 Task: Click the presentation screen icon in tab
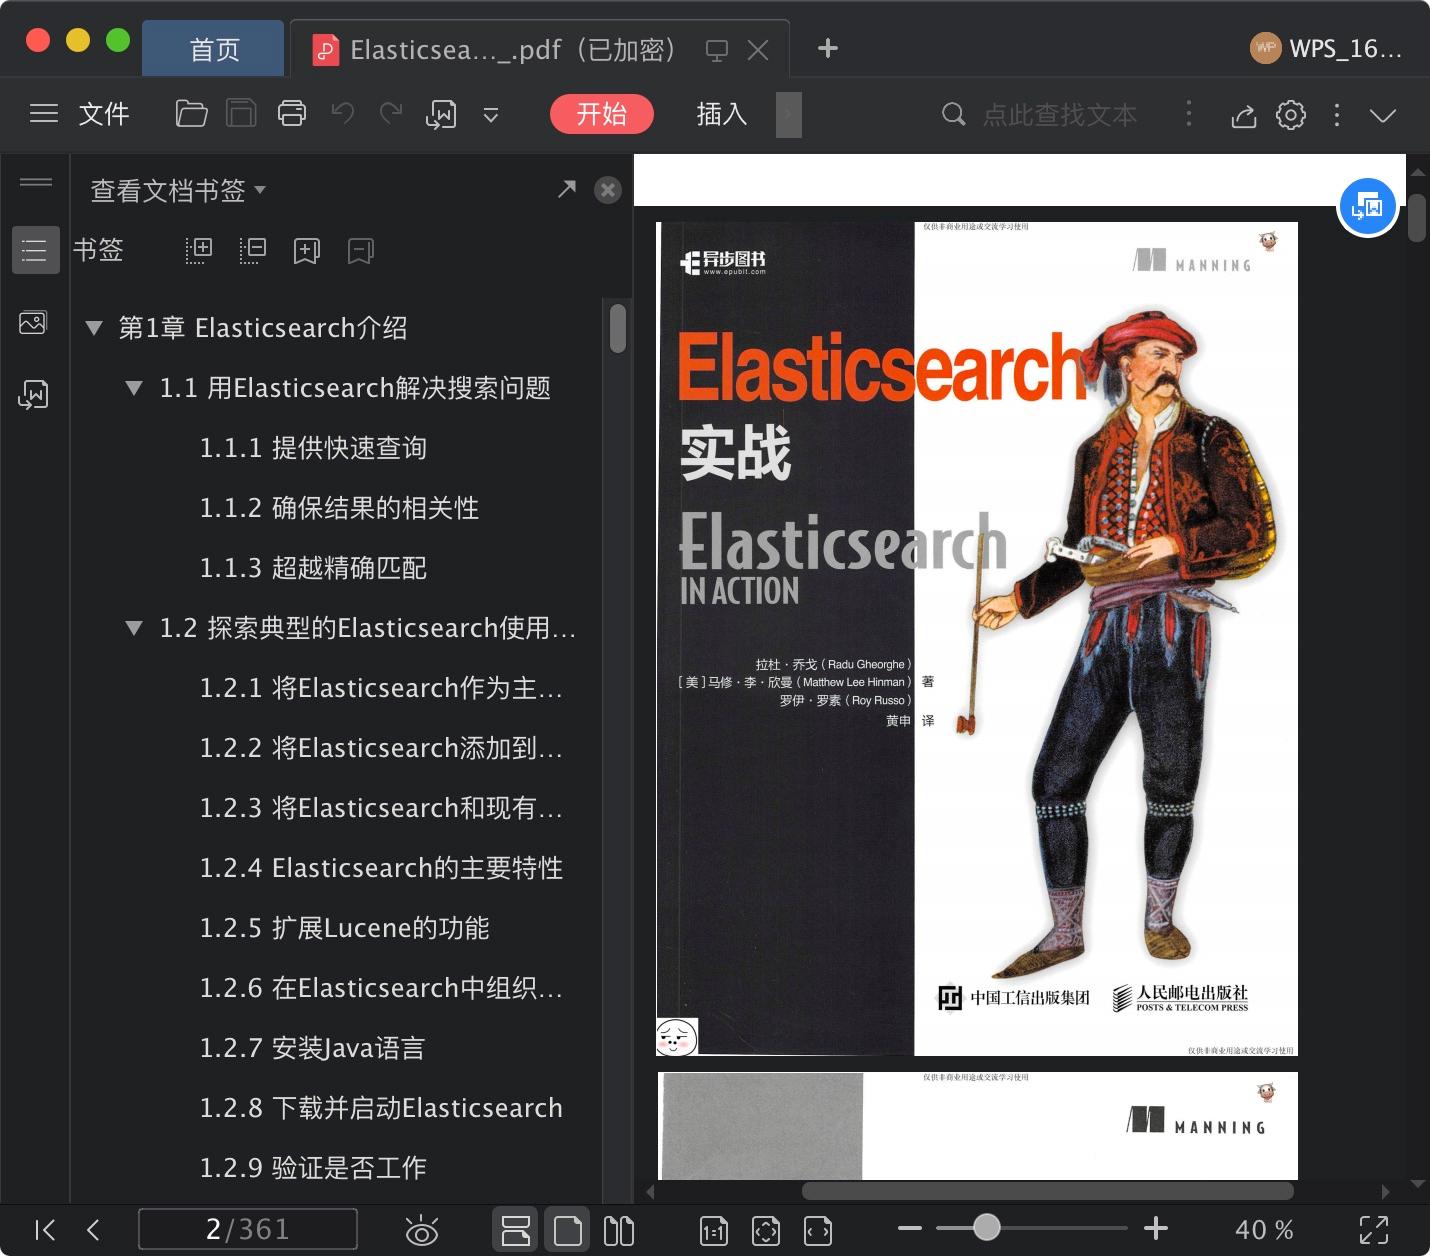[x=716, y=50]
